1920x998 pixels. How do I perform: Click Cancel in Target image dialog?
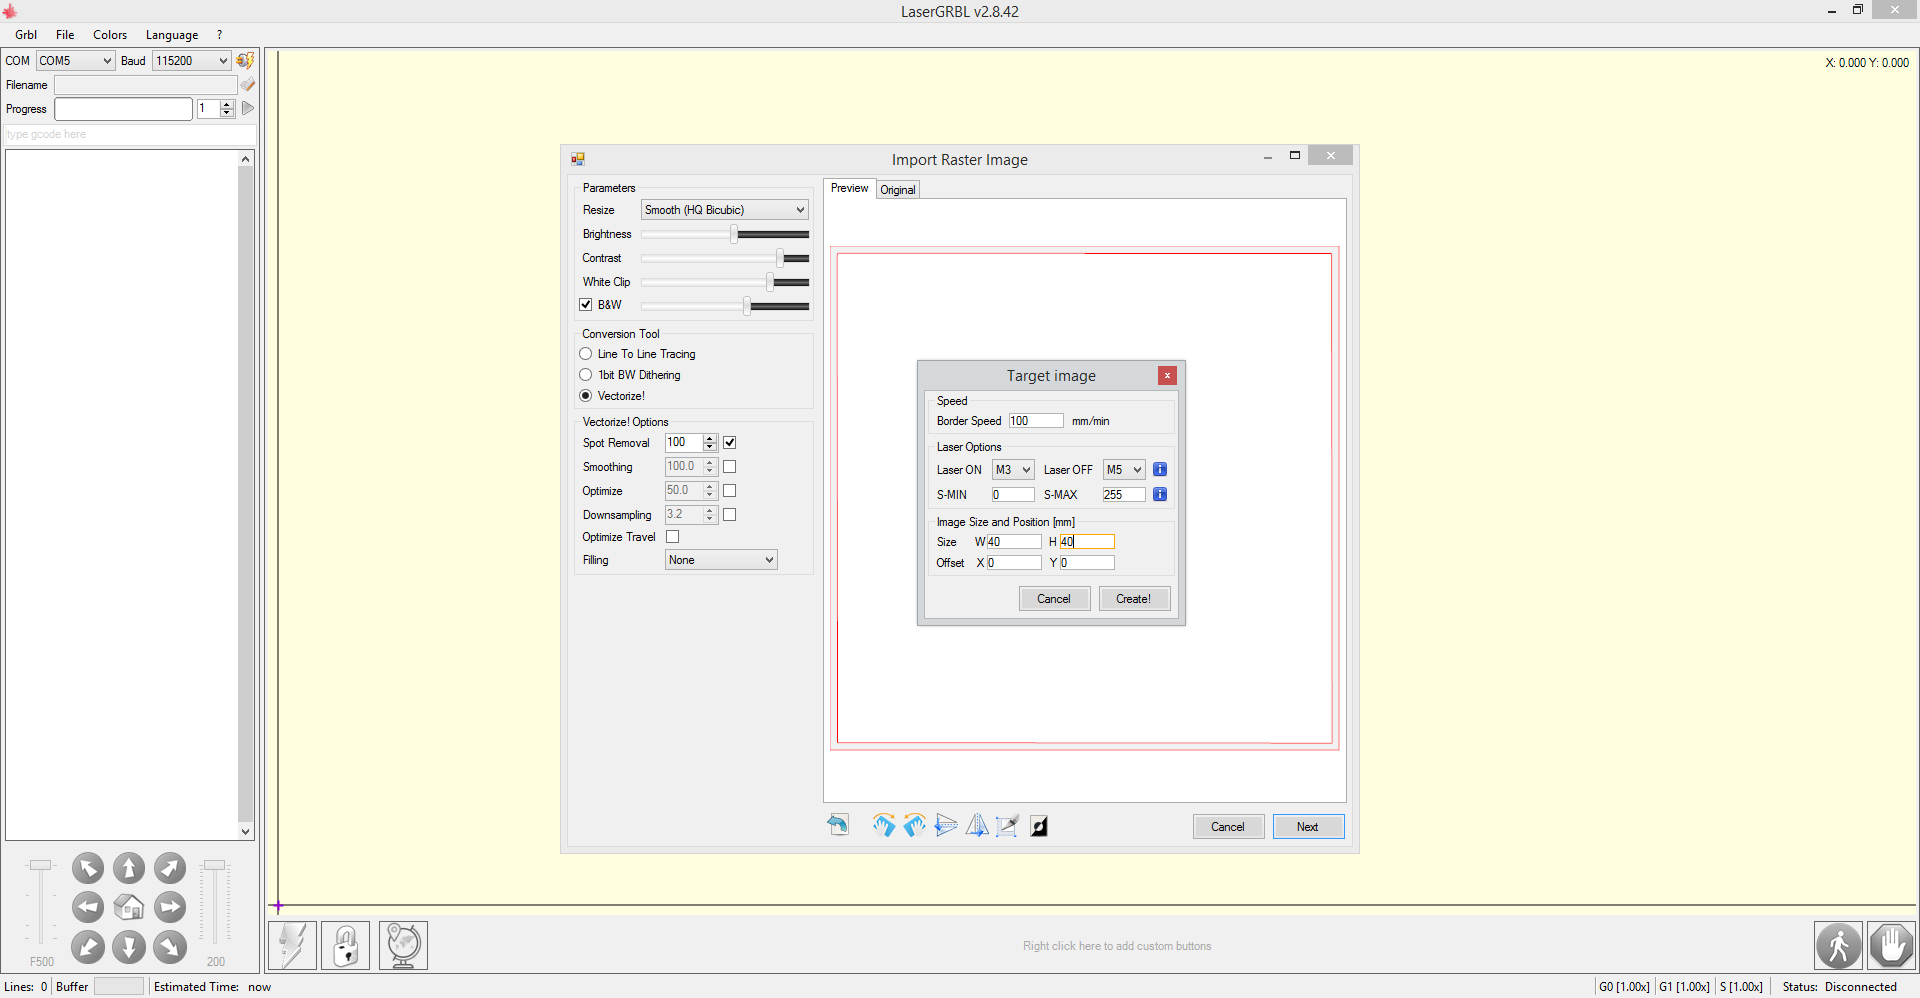coord(1054,599)
